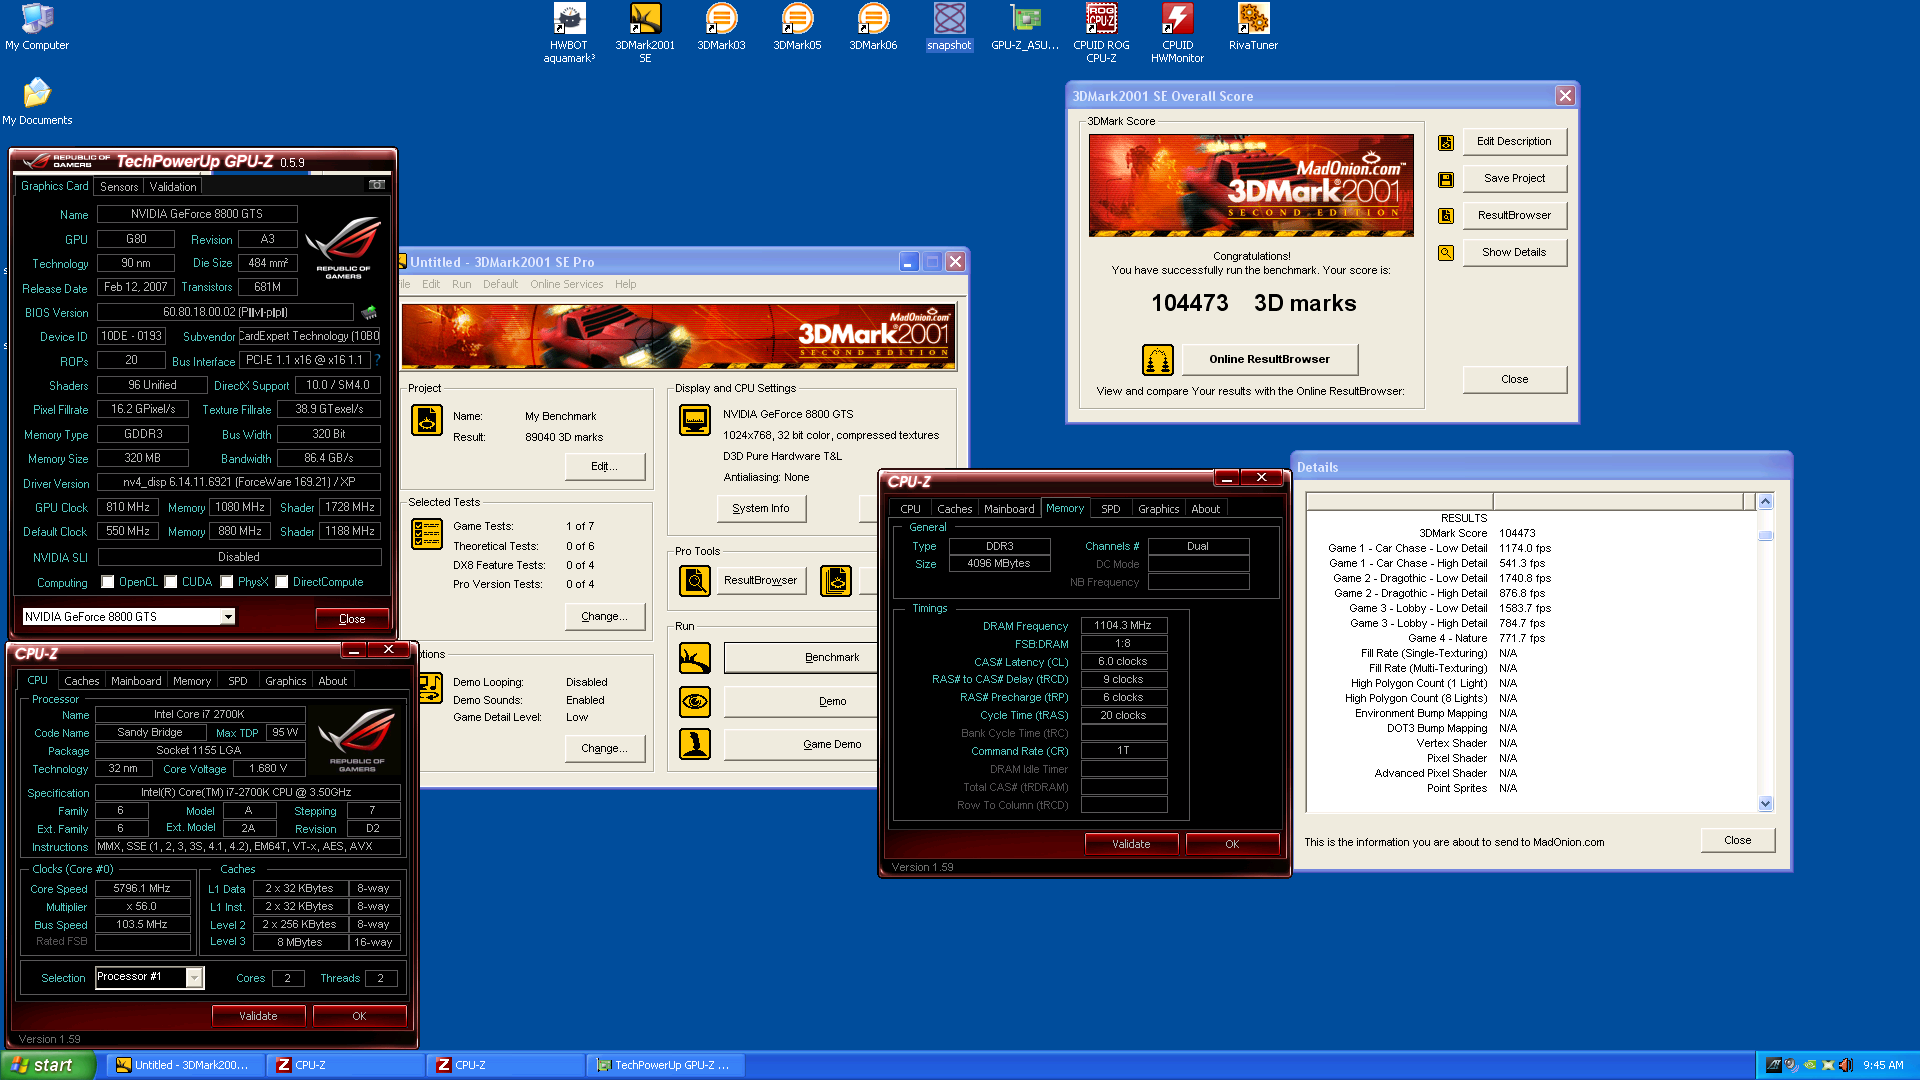Click OK in the left CPU-Z window
1920x1080 pixels.
point(360,1016)
